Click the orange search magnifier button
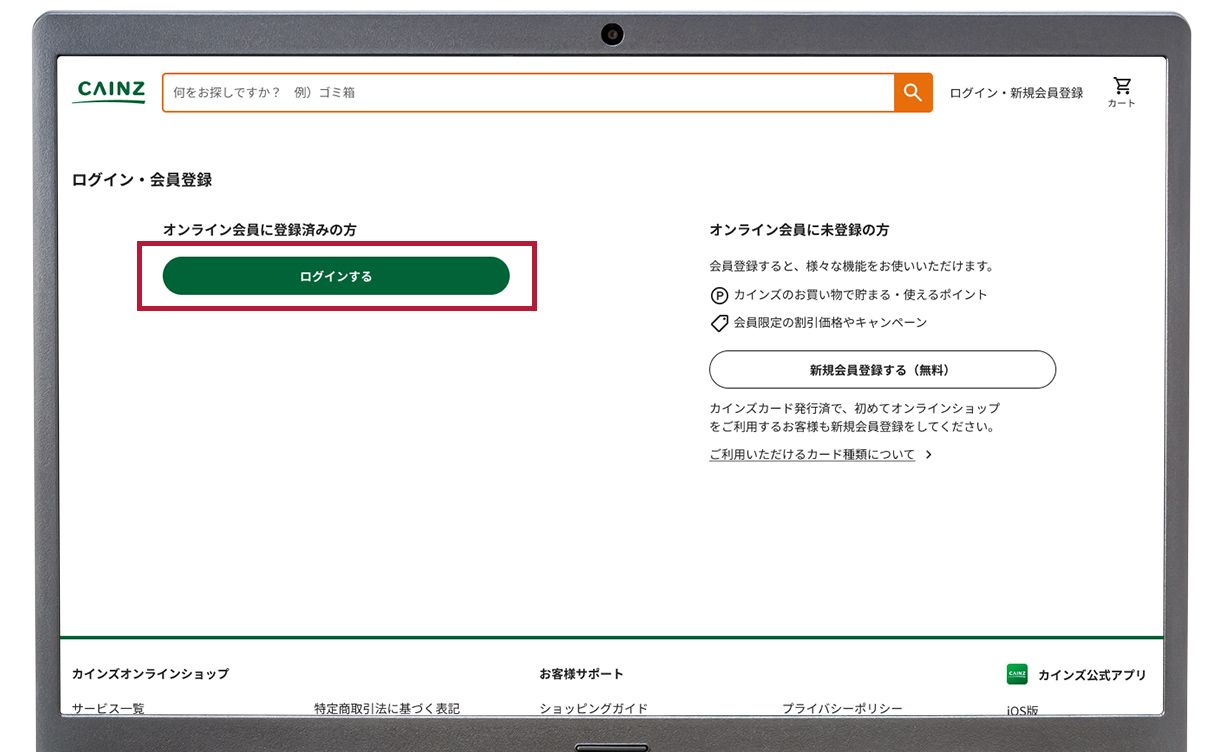The width and height of the screenshot is (1220, 752). pyautogui.click(x=913, y=92)
